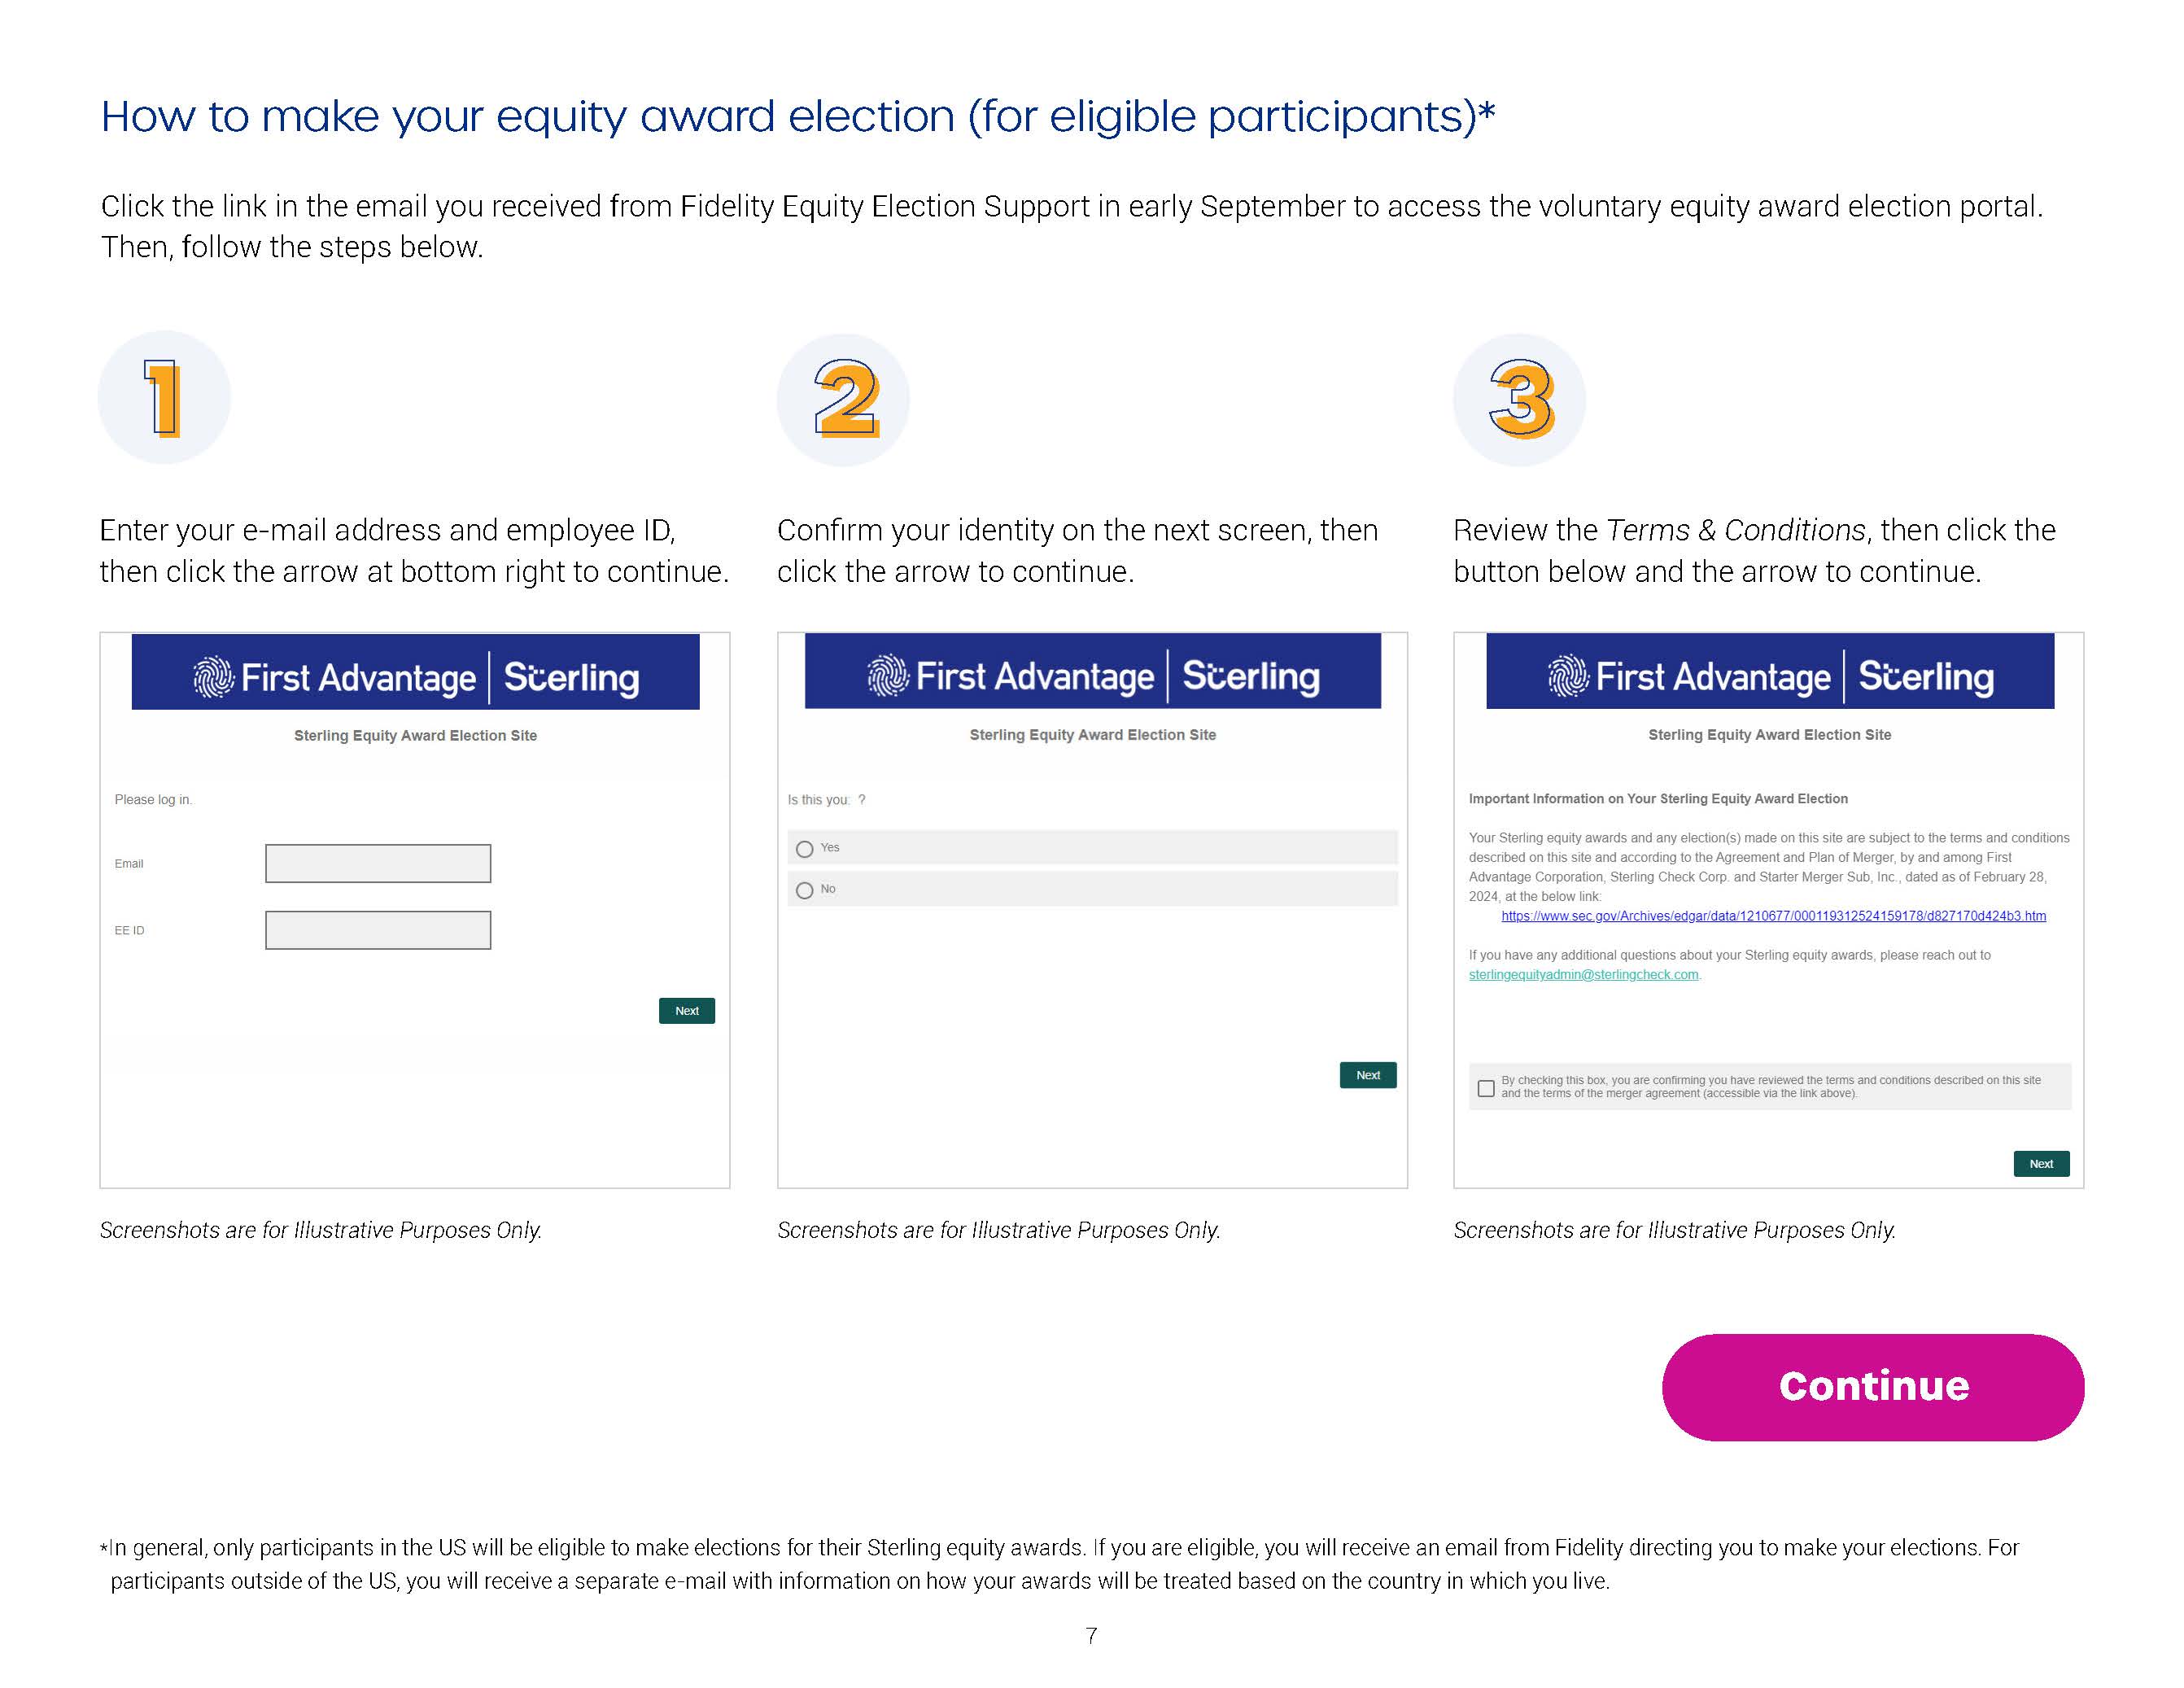The image size is (2184, 1688).
Task: Click the step 3 number icon
Action: (x=1520, y=399)
